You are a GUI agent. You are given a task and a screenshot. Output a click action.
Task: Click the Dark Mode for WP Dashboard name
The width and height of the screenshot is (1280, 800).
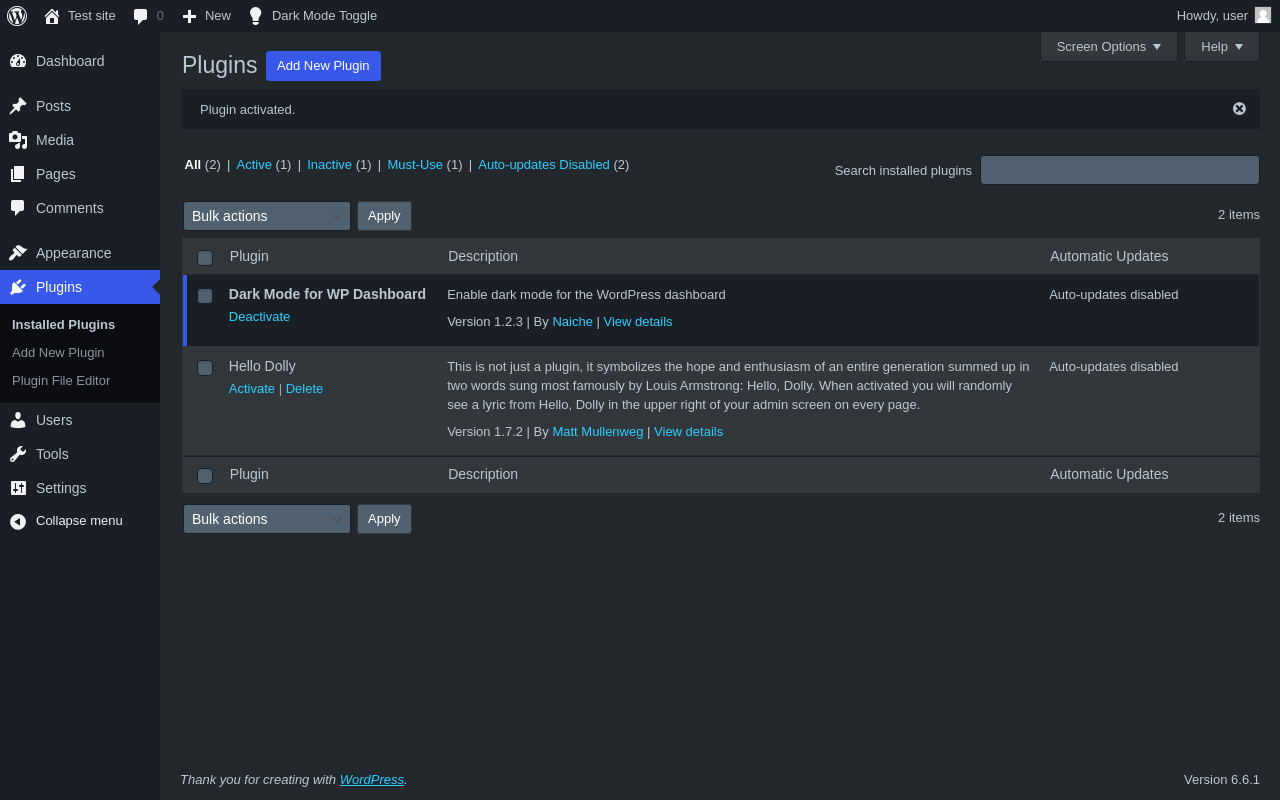point(327,294)
